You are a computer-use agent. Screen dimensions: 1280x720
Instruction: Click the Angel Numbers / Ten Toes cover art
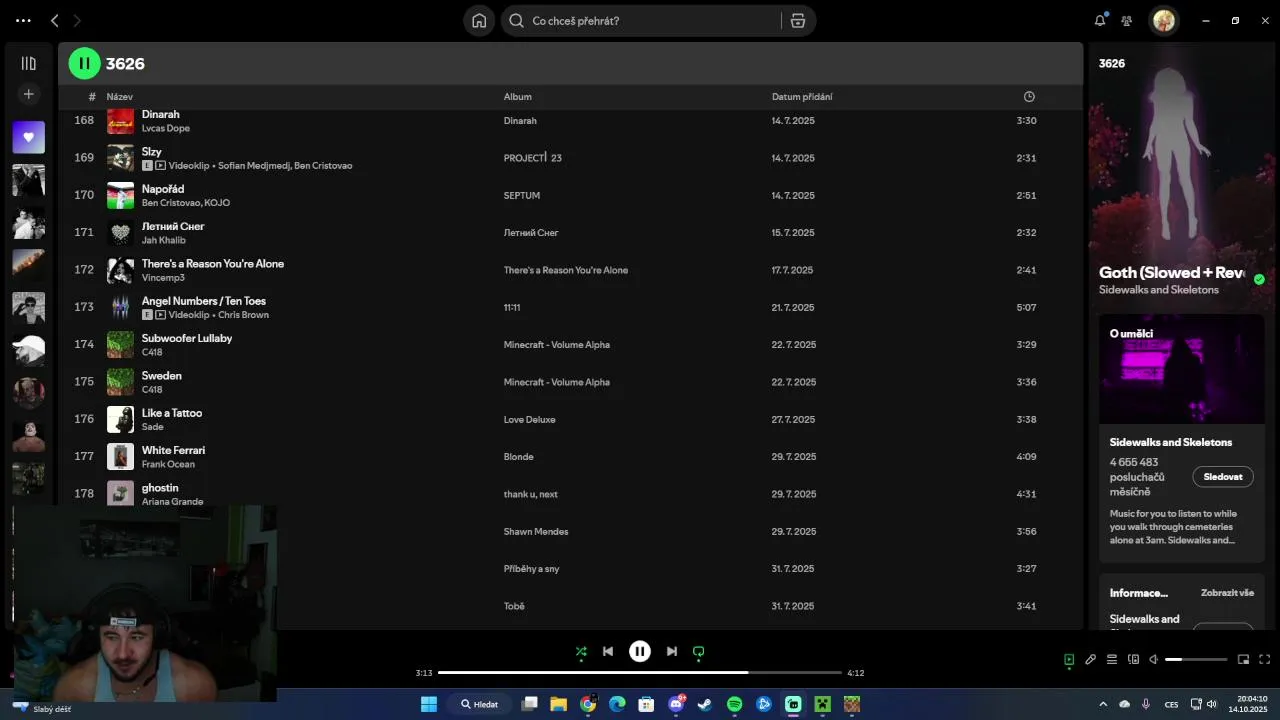coord(120,307)
